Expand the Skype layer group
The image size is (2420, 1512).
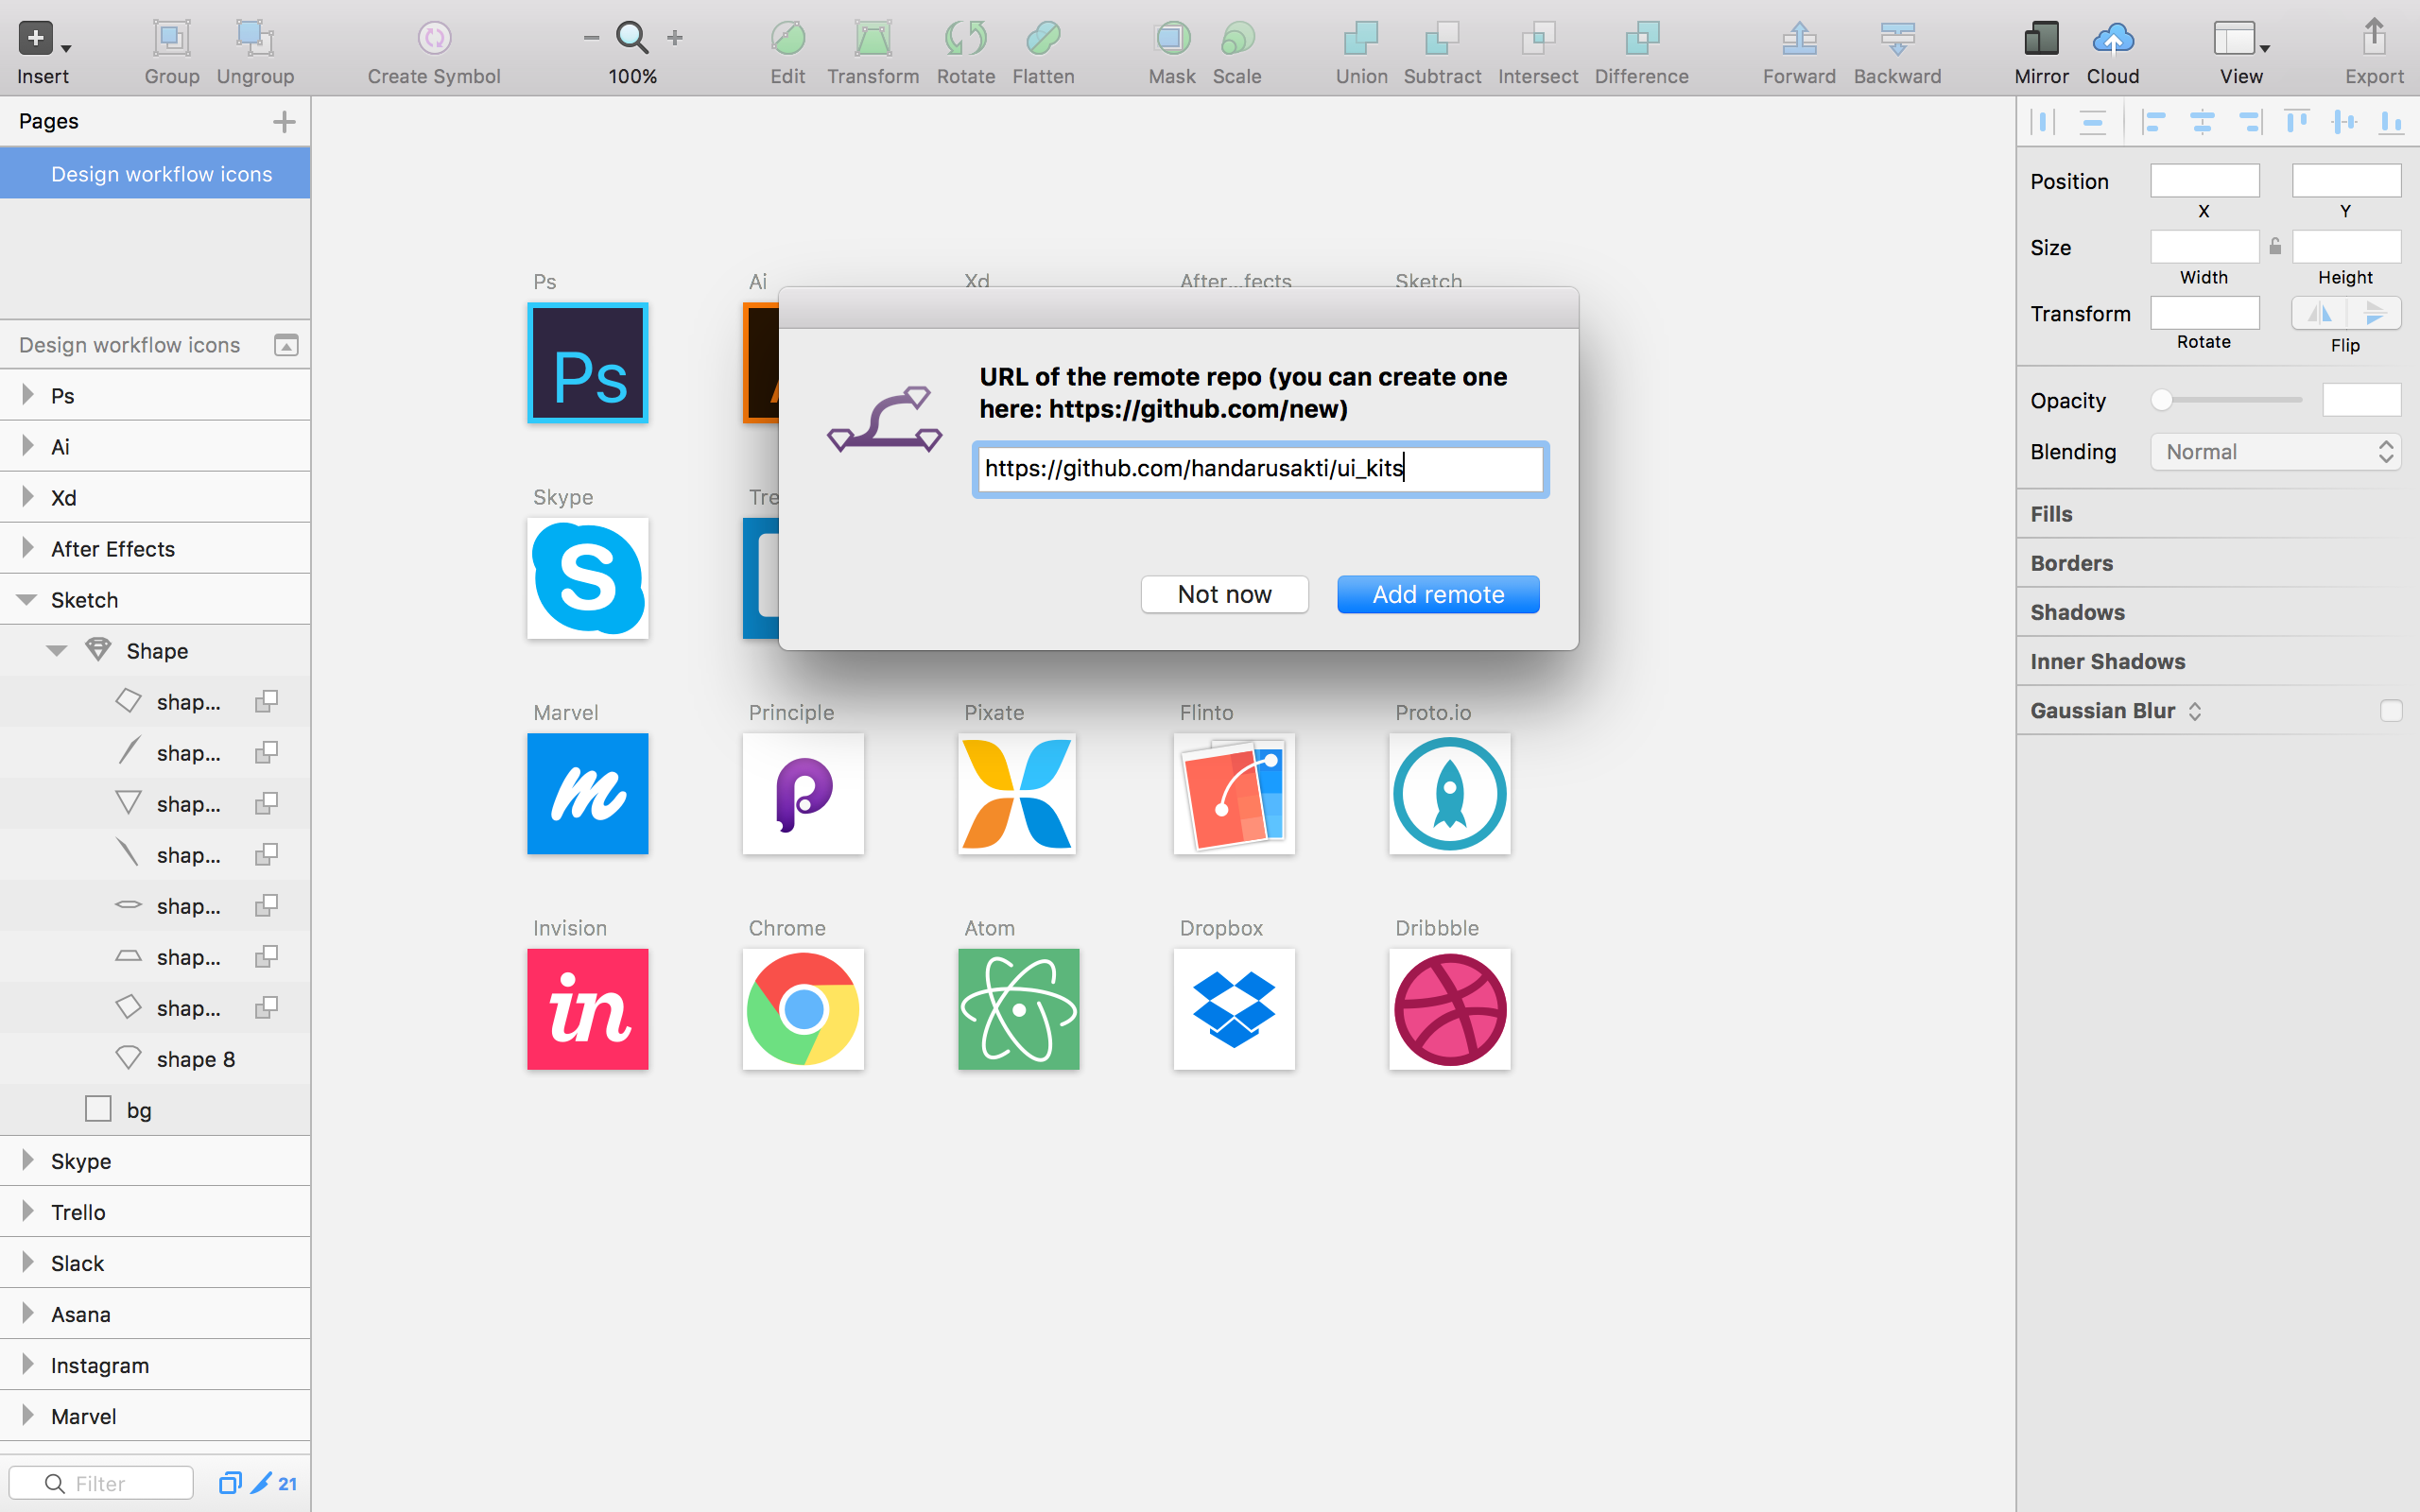(28, 1160)
